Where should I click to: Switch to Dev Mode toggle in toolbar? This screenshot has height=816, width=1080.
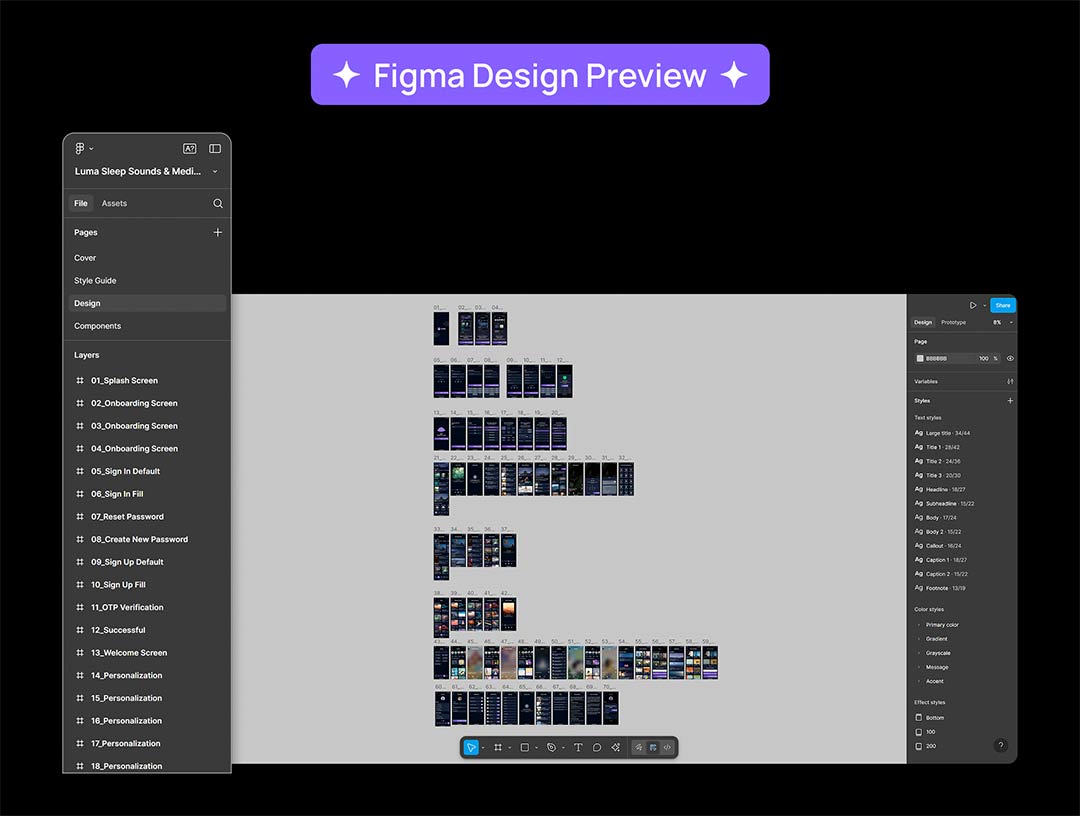[x=667, y=747]
